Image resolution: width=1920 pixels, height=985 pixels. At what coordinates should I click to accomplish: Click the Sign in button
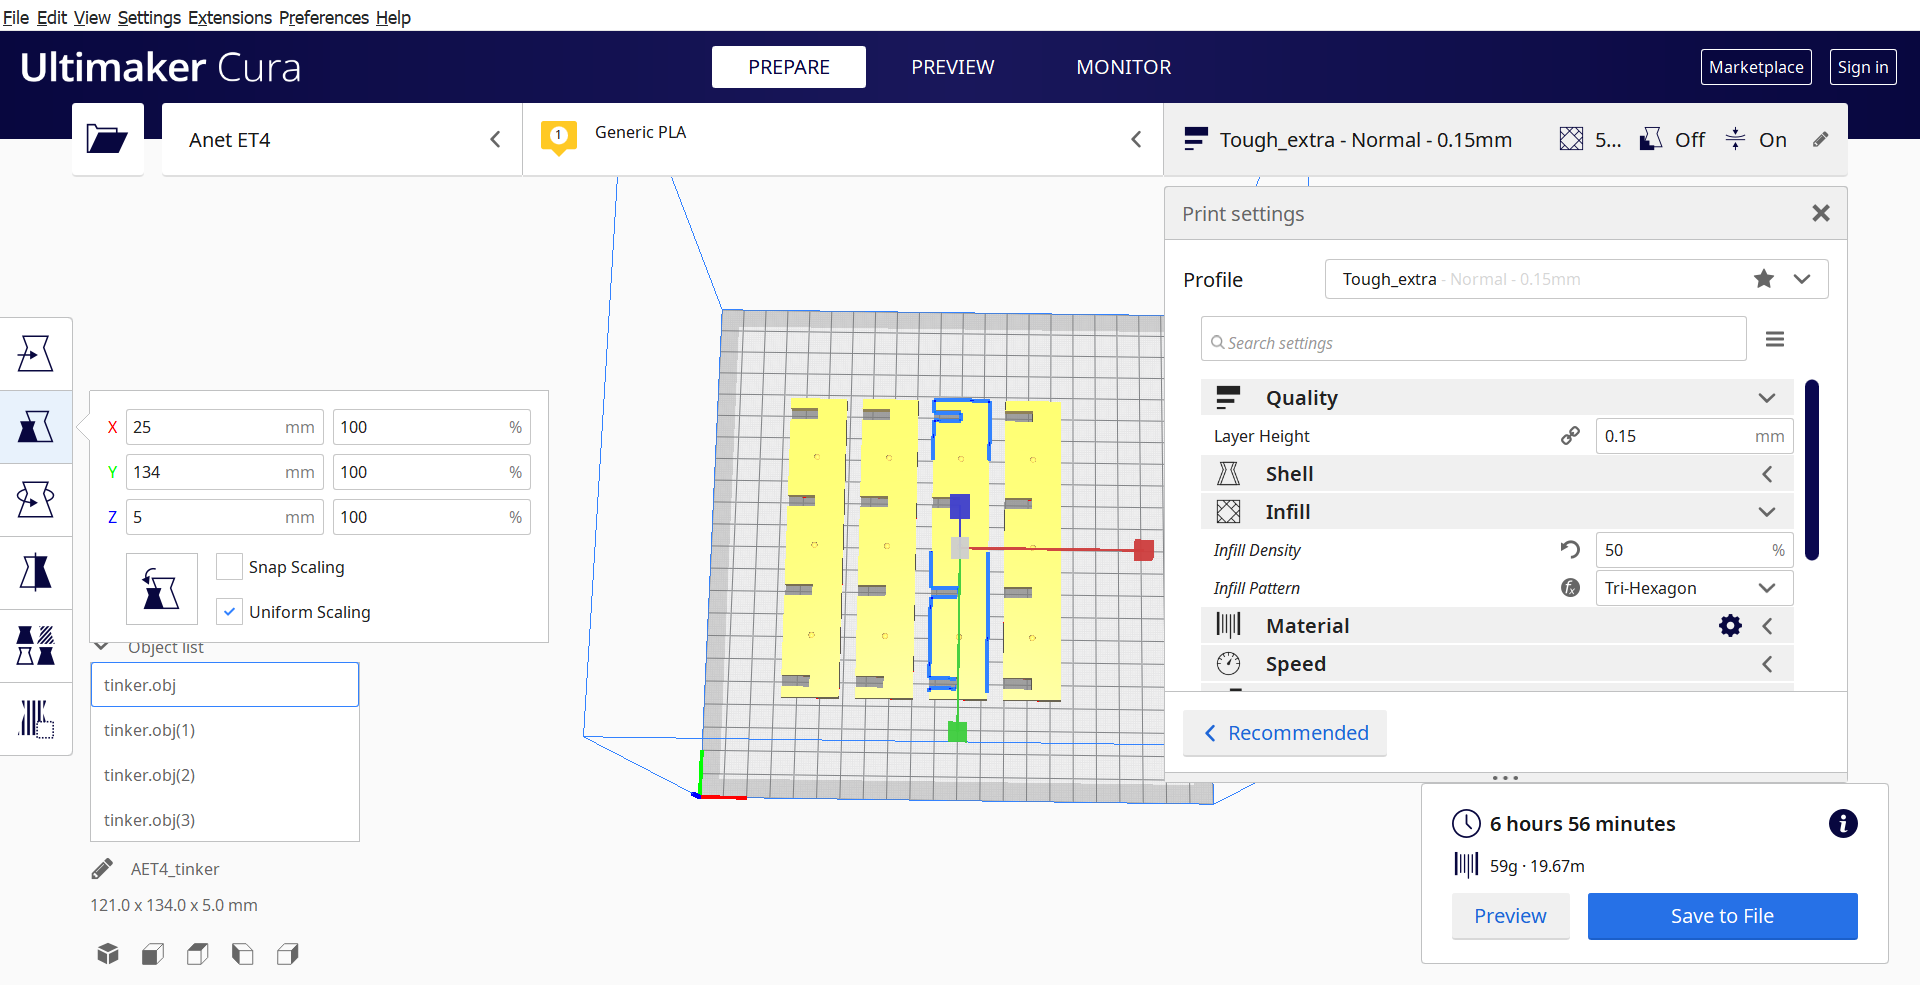[x=1863, y=67]
